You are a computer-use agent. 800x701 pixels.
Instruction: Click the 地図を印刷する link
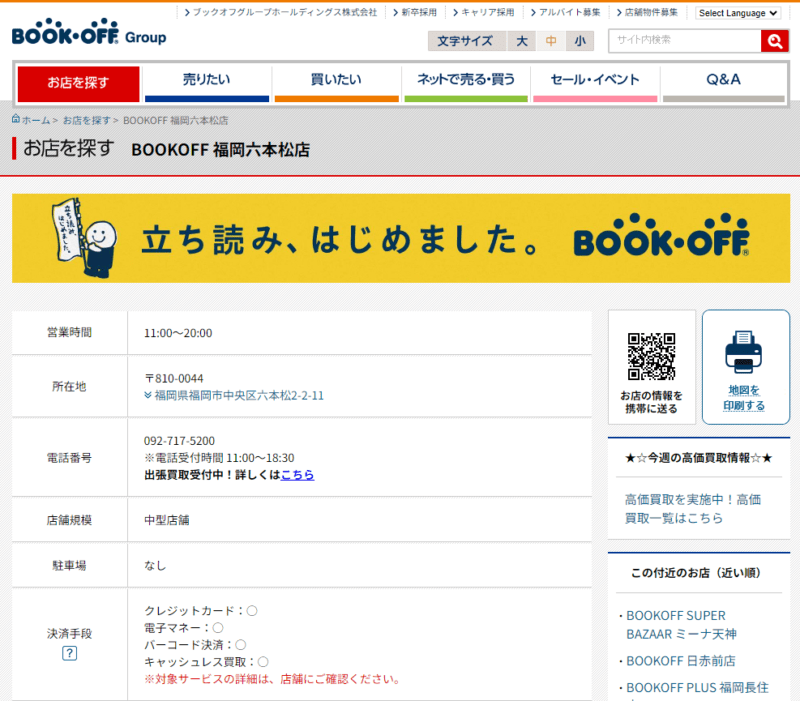pos(744,398)
